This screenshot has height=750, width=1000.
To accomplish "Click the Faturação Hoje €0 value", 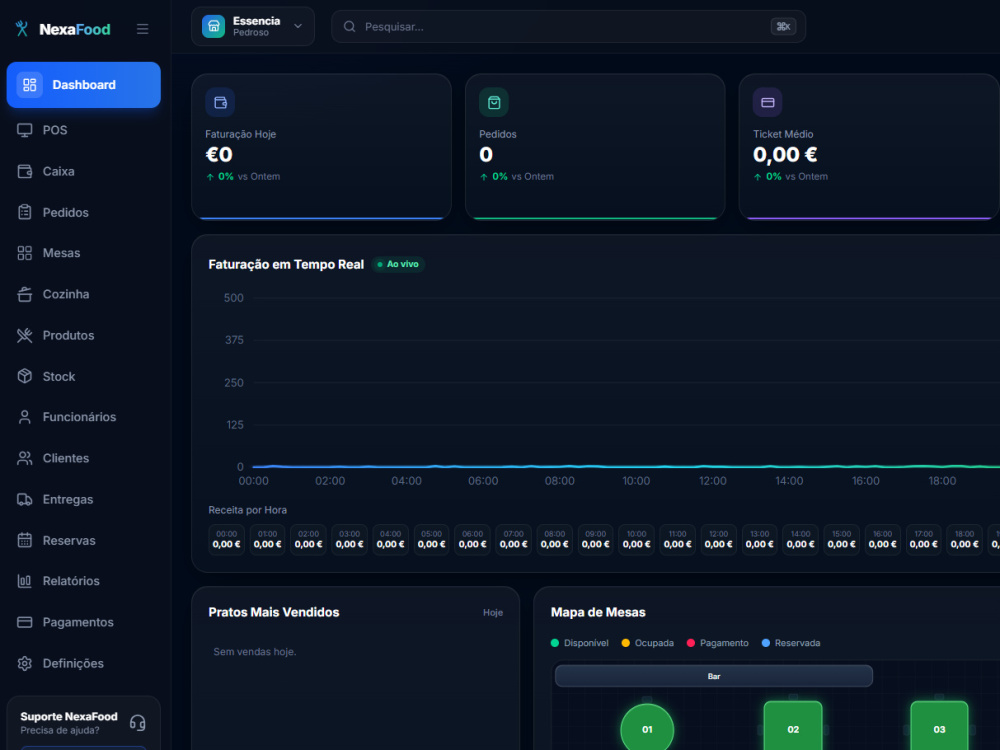I will pos(219,154).
